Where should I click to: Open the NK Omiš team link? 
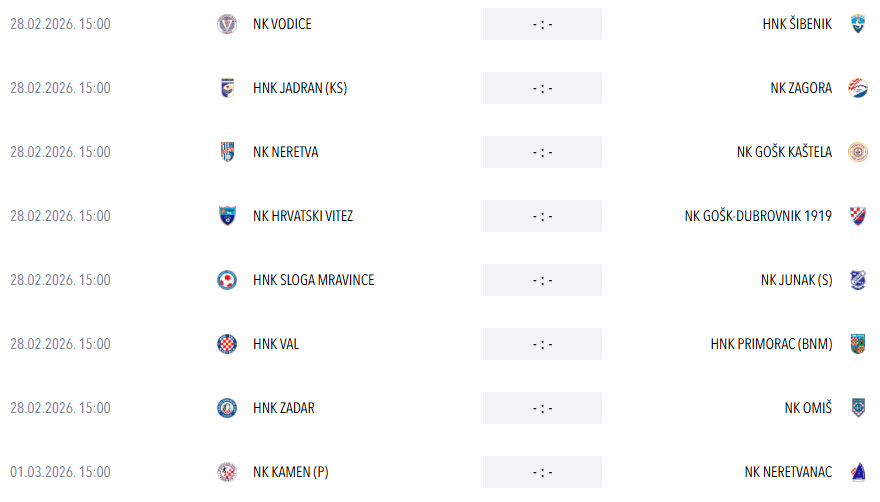(x=808, y=408)
